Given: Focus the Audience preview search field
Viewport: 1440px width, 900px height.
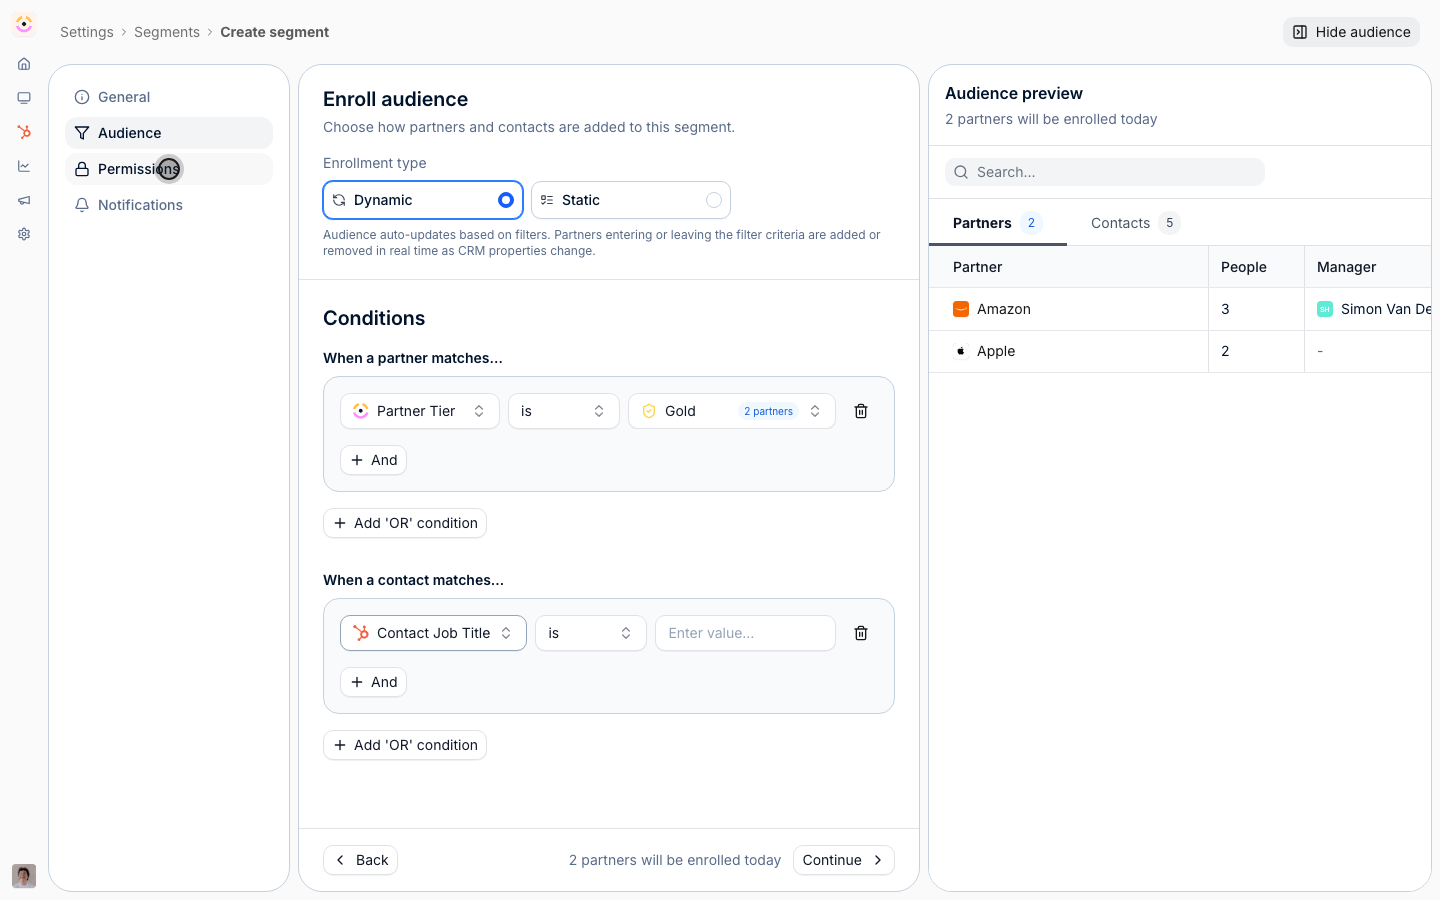Looking at the screenshot, I should pyautogui.click(x=1105, y=172).
